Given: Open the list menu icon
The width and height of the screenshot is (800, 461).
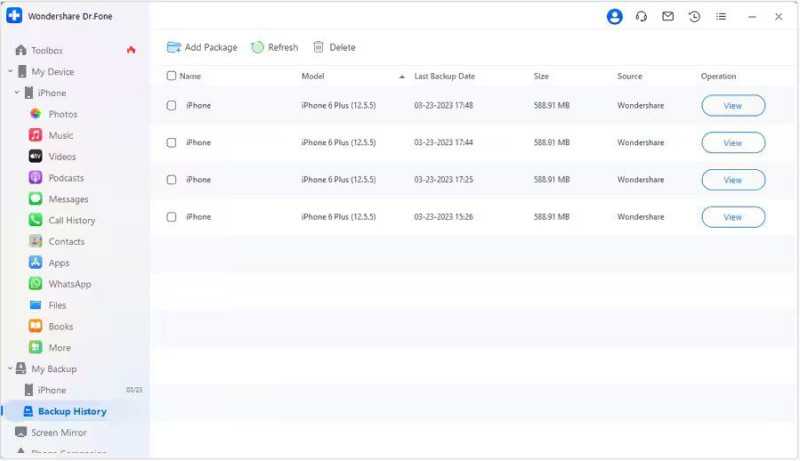Looking at the screenshot, I should point(721,17).
